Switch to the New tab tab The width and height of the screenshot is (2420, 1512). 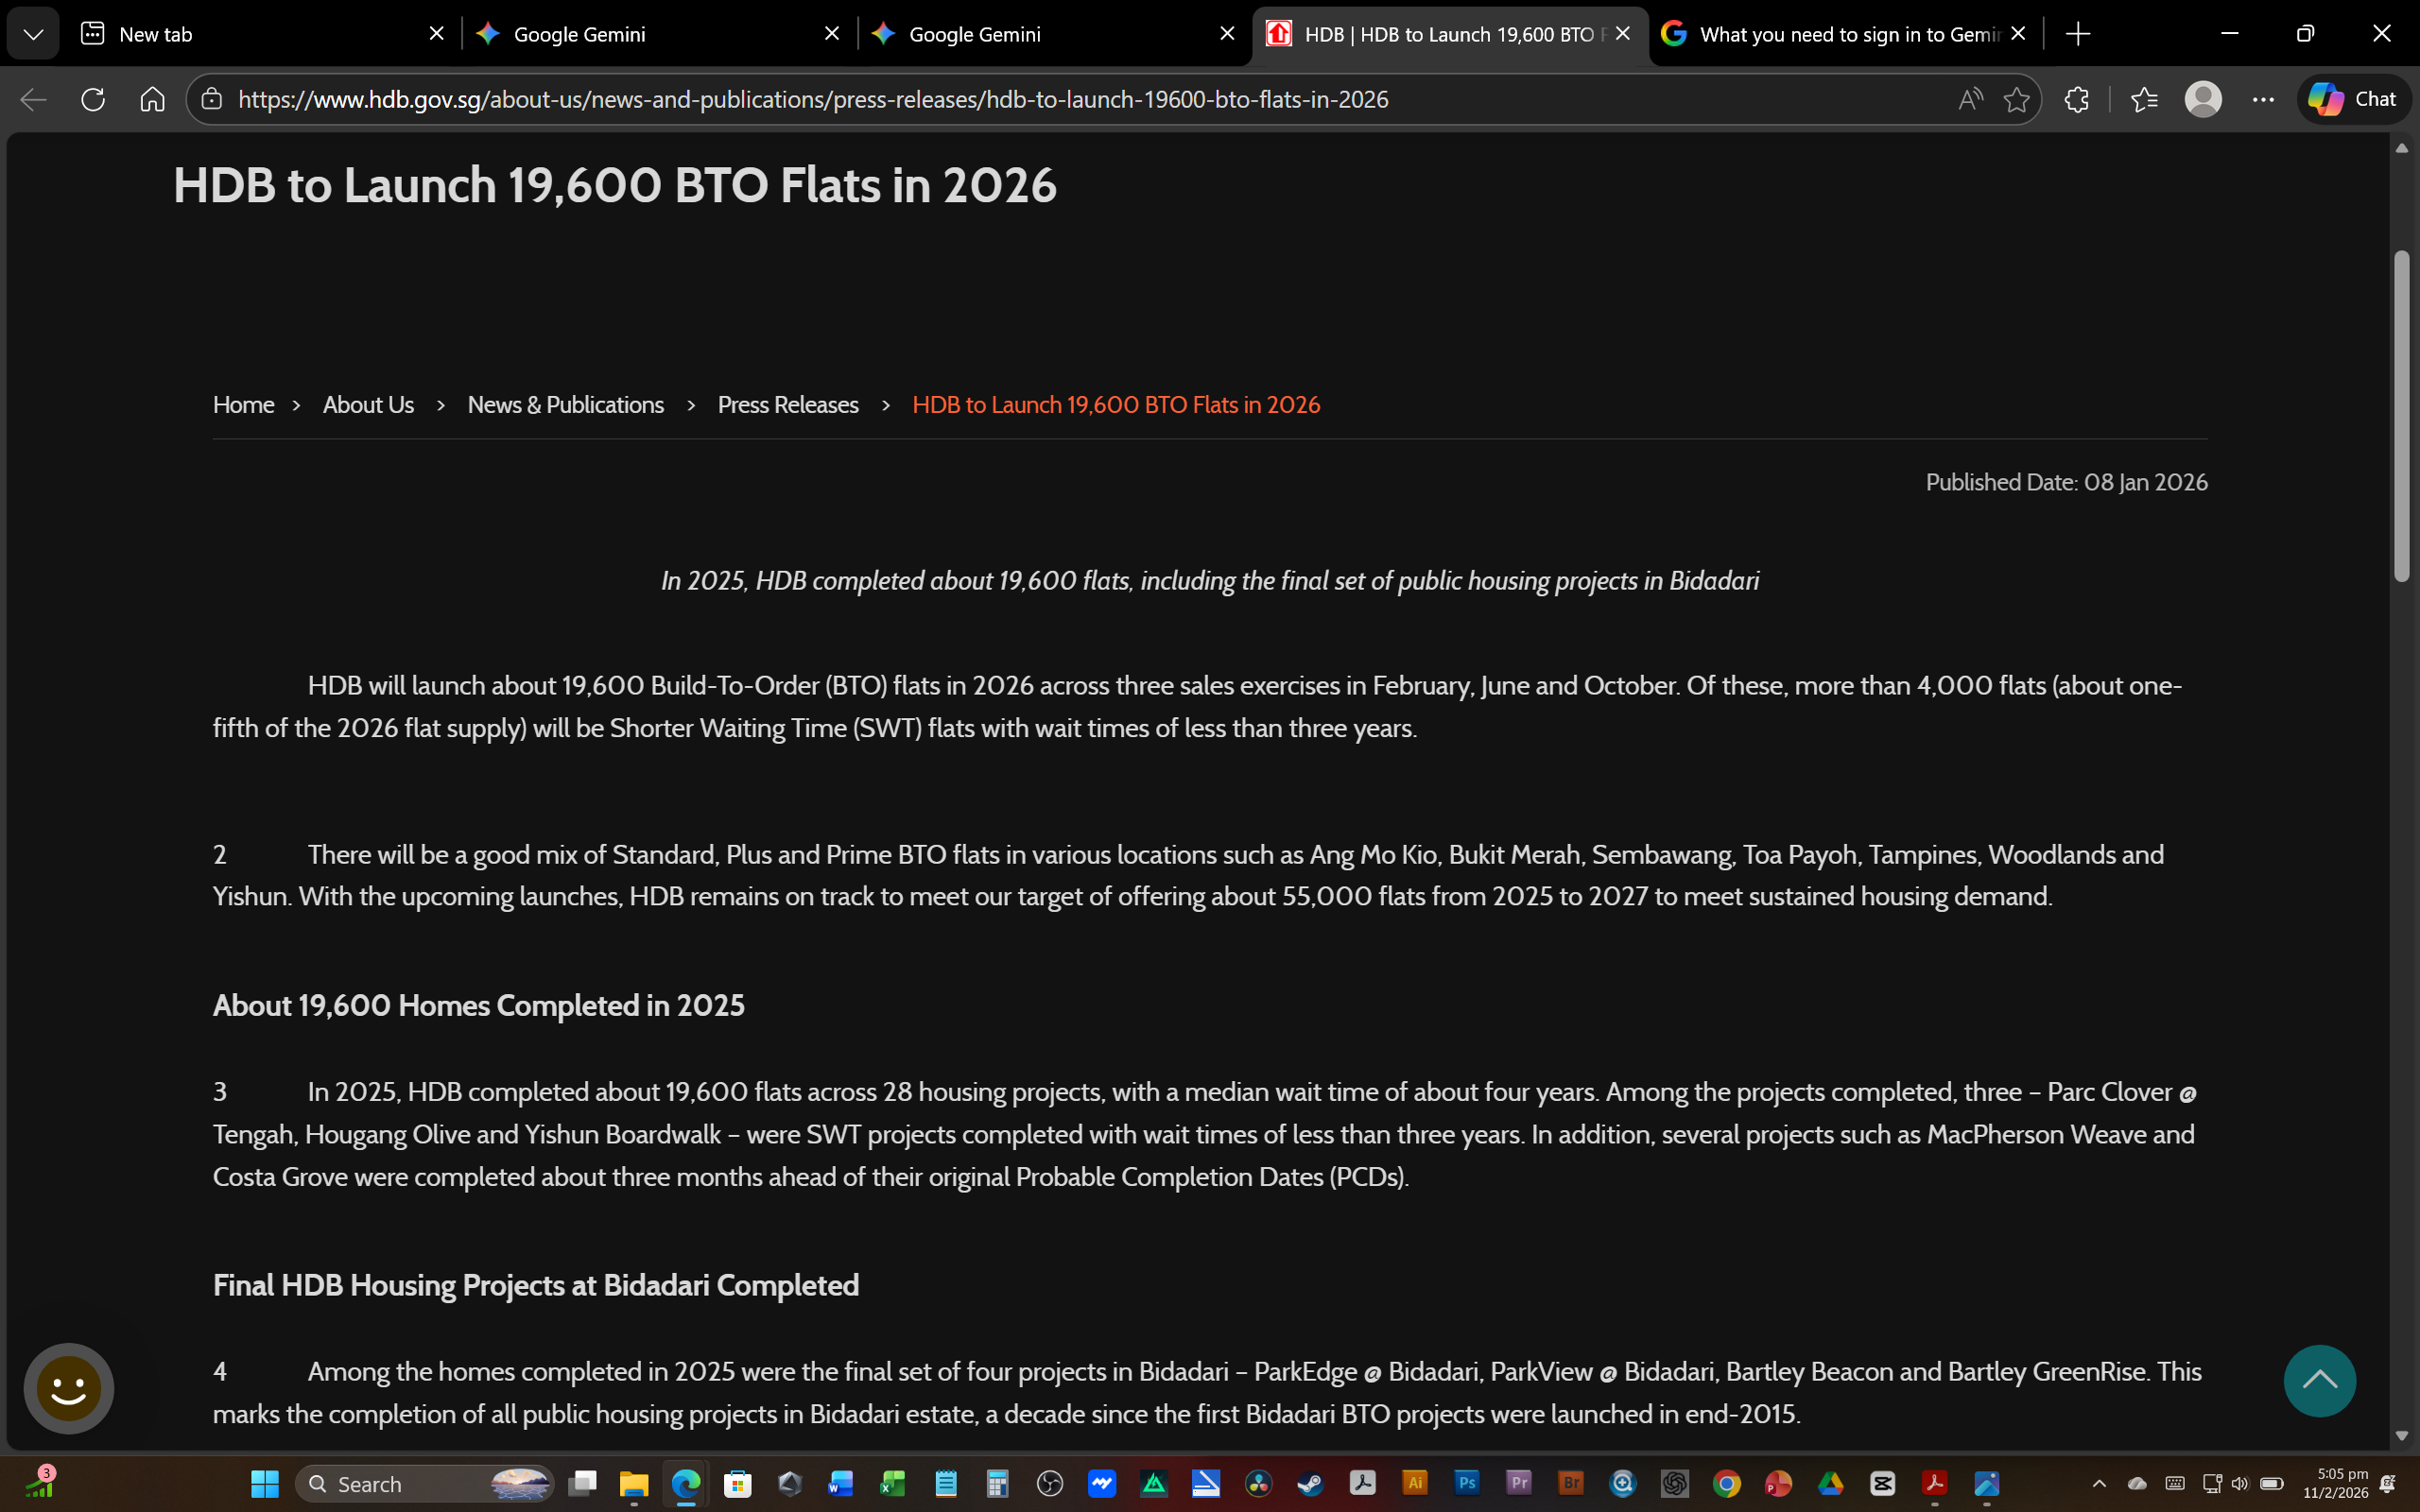(x=263, y=34)
